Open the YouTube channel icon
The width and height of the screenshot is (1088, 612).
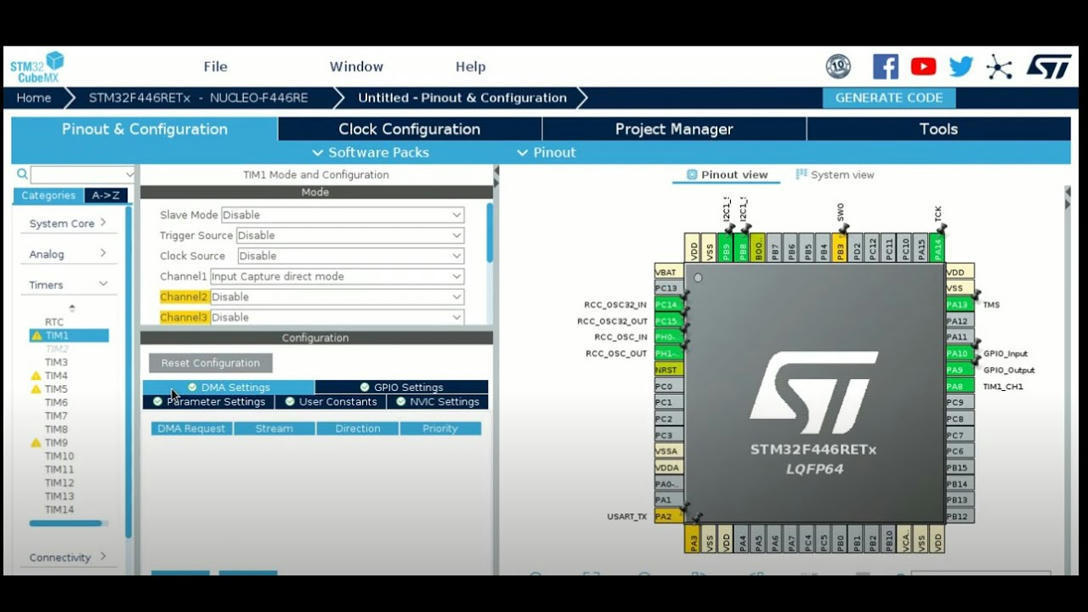(923, 66)
